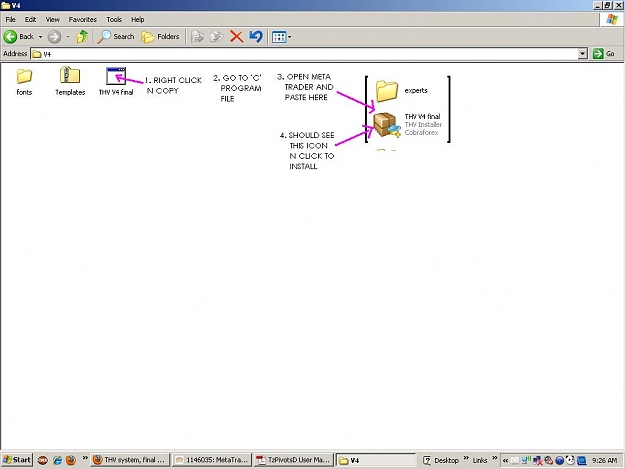Image resolution: width=625 pixels, height=469 pixels.
Task: Select the THV V4 final program file
Action: coord(116,82)
